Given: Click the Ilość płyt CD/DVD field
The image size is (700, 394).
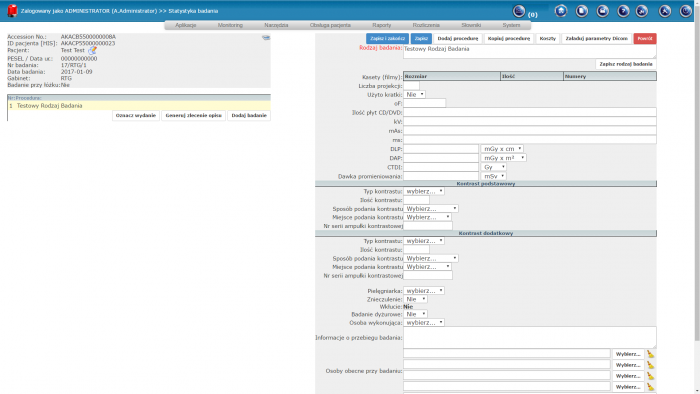Looking at the screenshot, I should click(529, 112).
